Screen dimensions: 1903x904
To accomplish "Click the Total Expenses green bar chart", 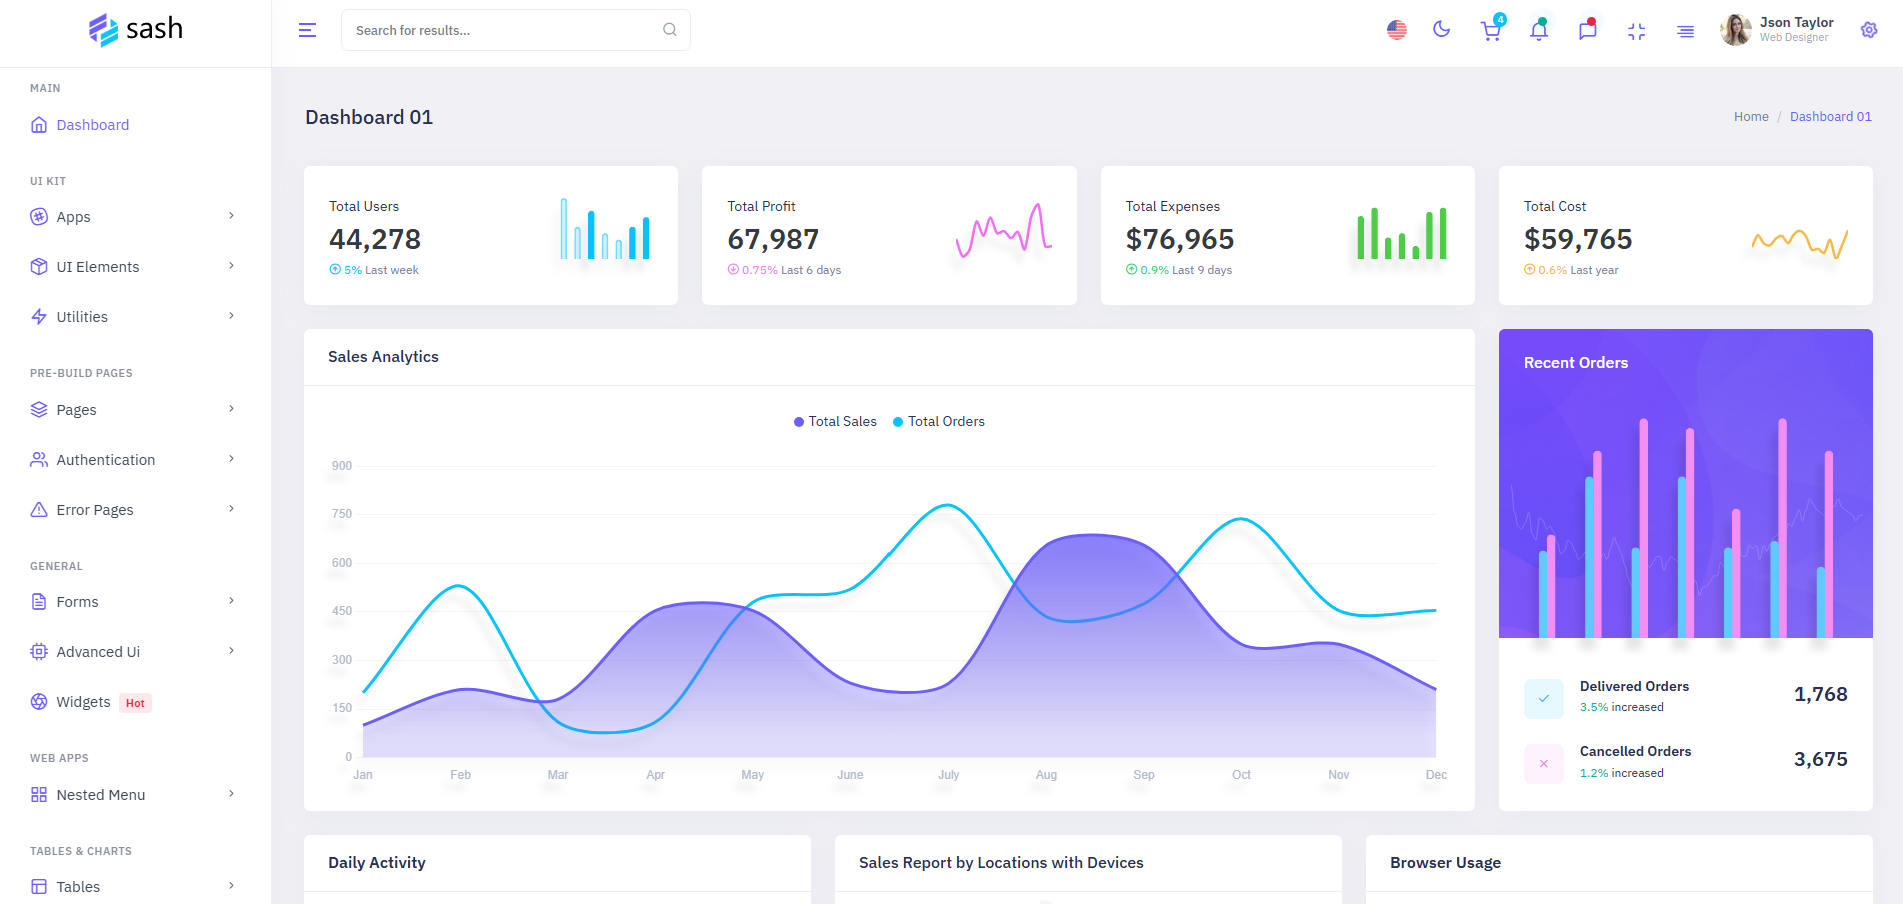I will 1401,233.
